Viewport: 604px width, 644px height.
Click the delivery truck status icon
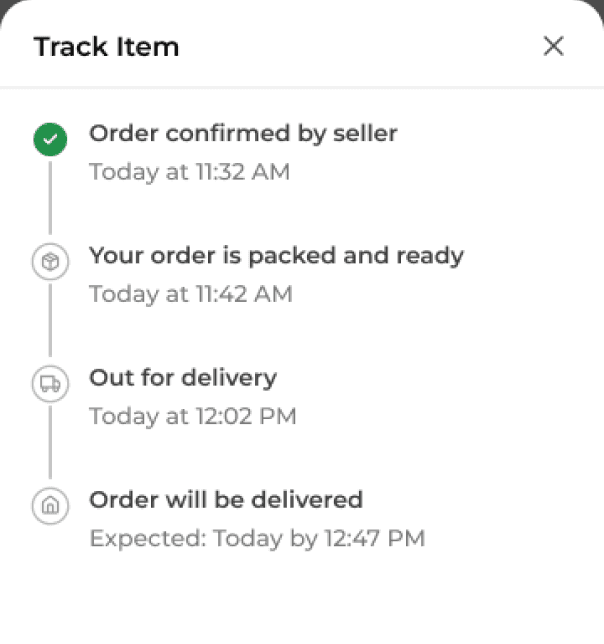(x=50, y=384)
